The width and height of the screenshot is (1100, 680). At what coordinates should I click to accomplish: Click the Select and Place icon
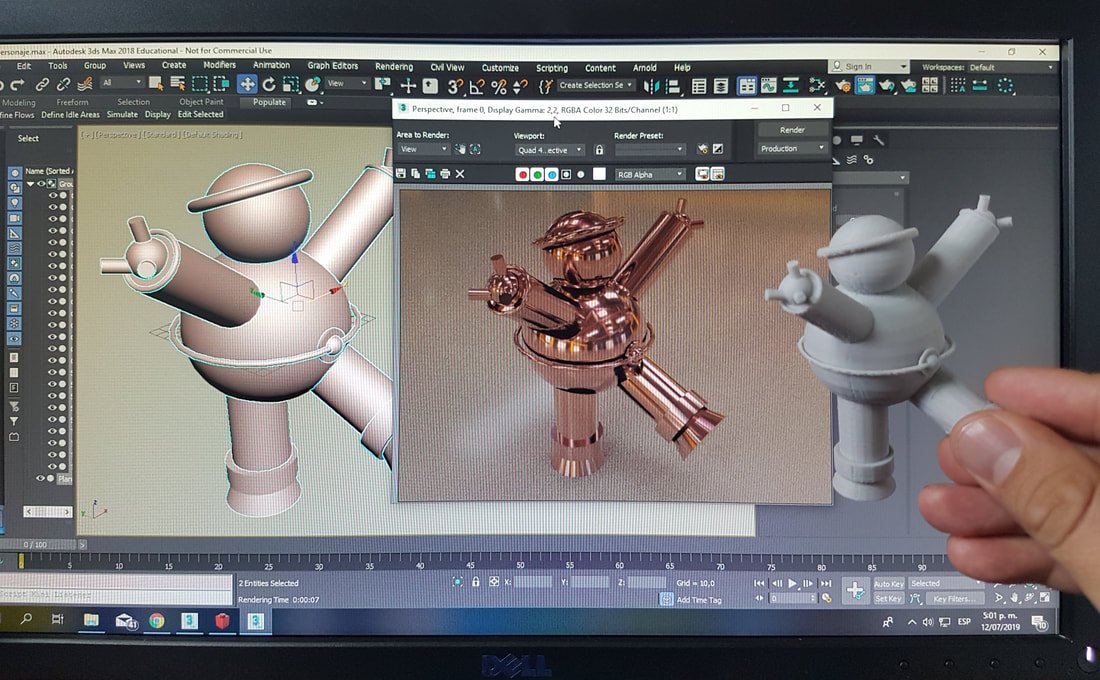313,84
